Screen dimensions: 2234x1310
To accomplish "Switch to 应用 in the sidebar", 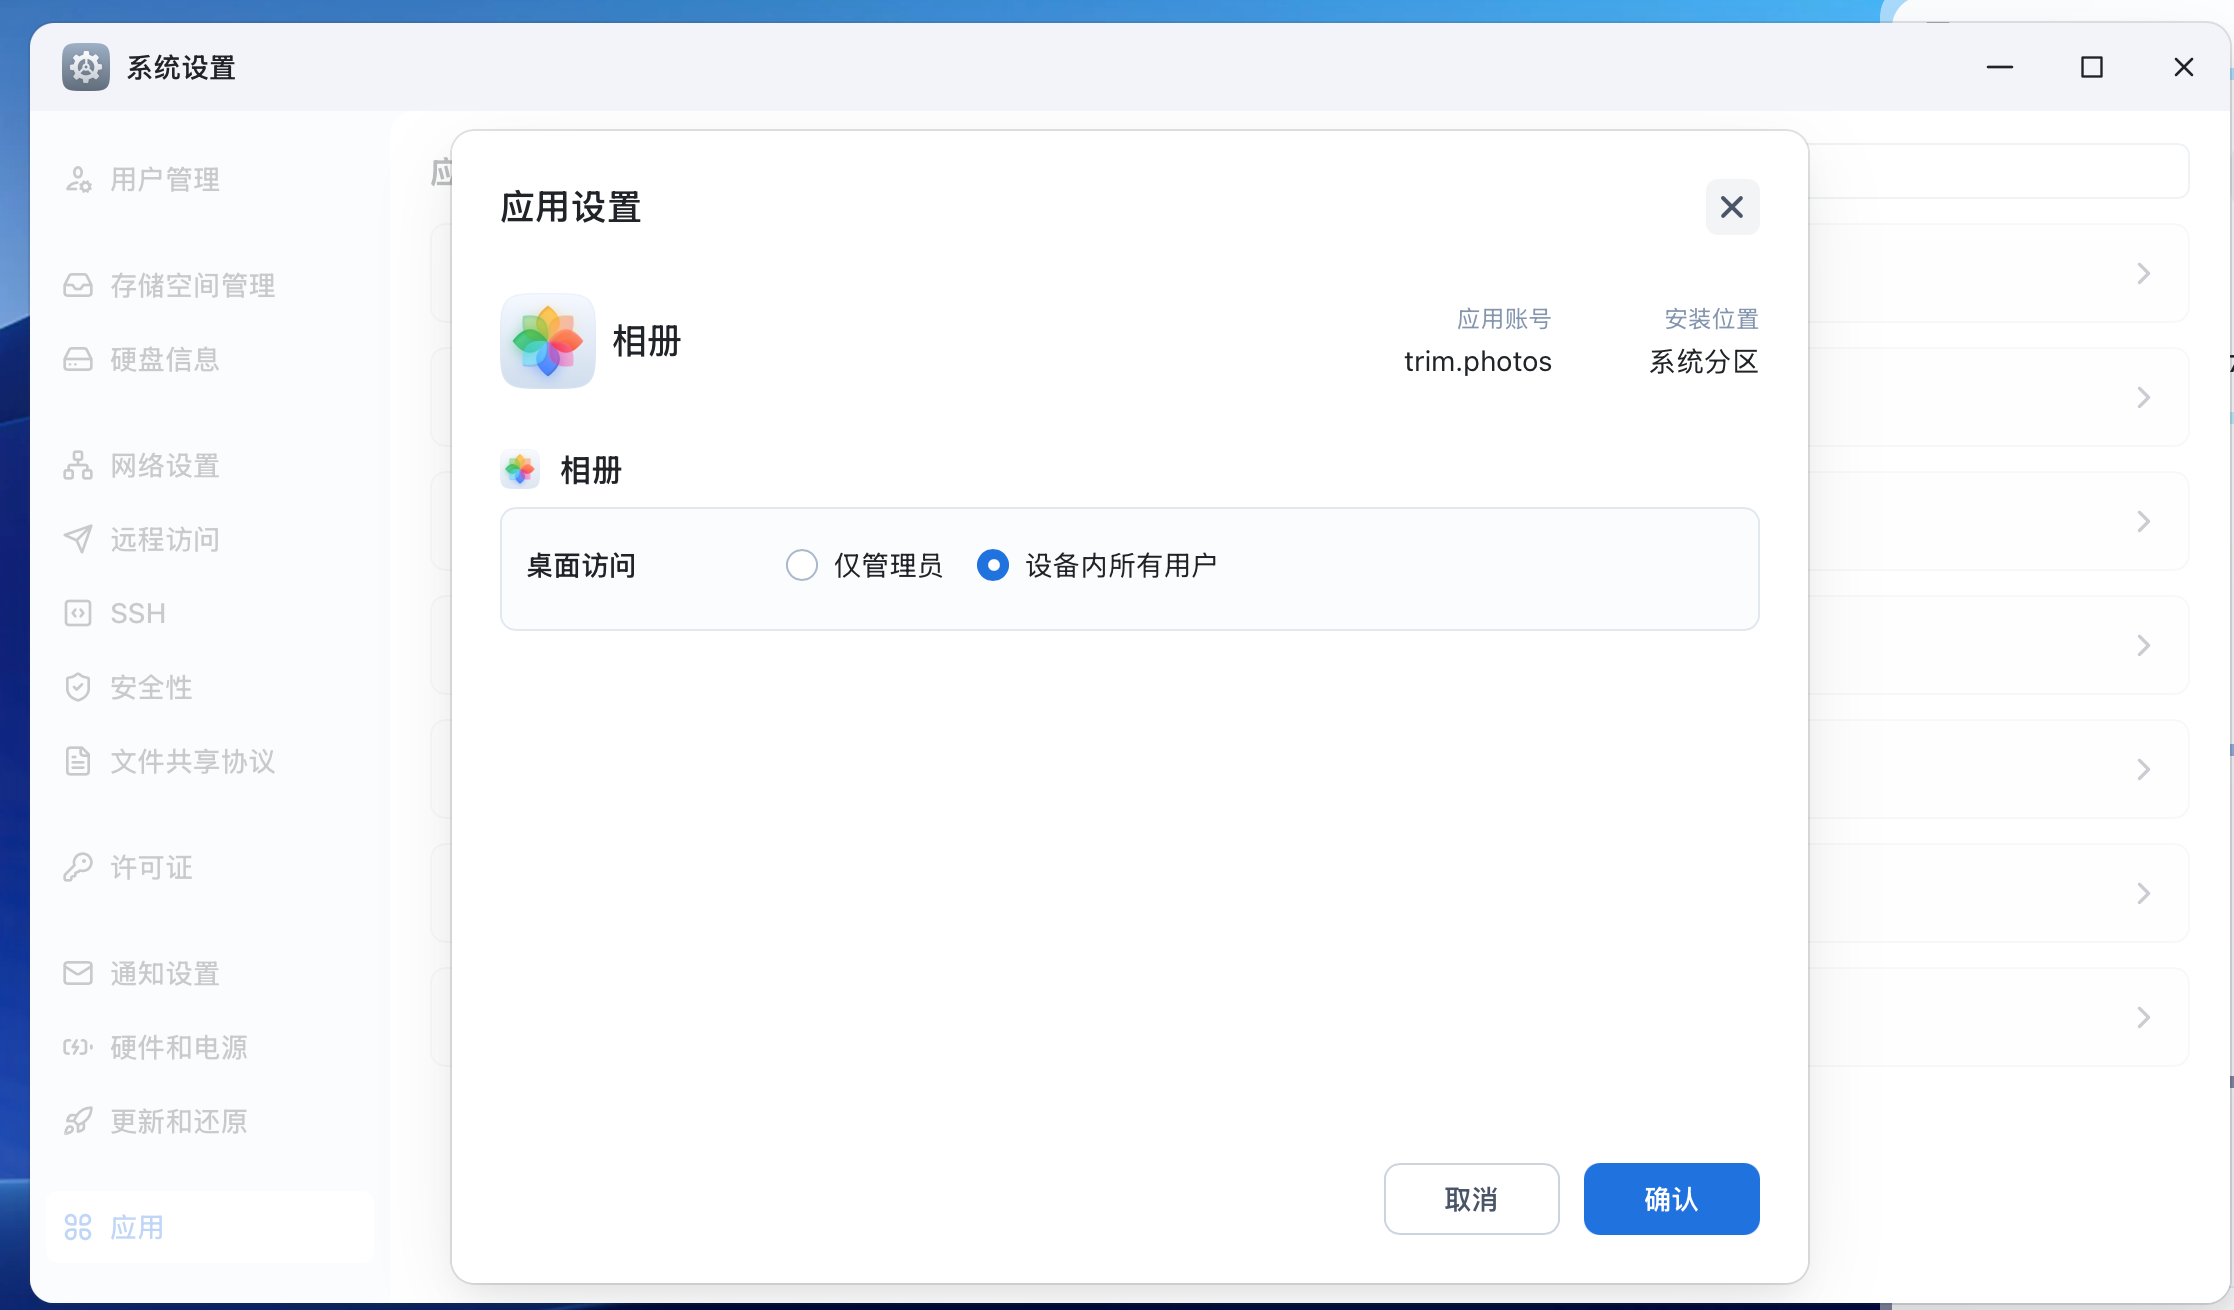I will (136, 1227).
